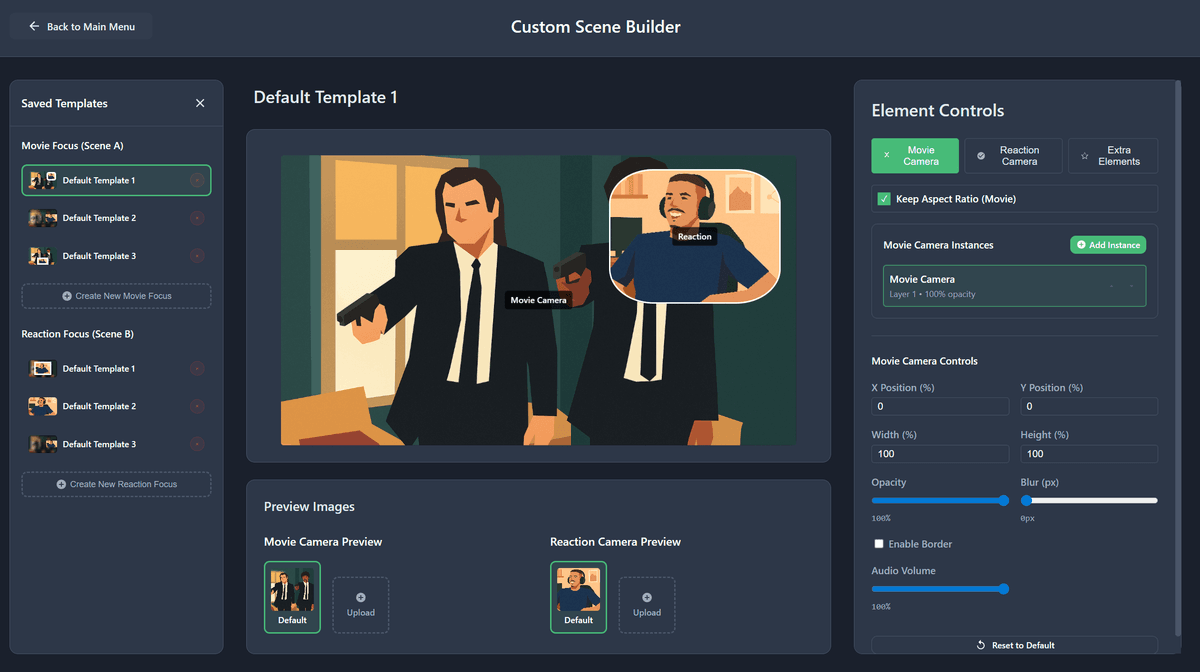This screenshot has height=672, width=1200.
Task: Click the Upload icon in Reaction Camera Preview
Action: [x=646, y=597]
